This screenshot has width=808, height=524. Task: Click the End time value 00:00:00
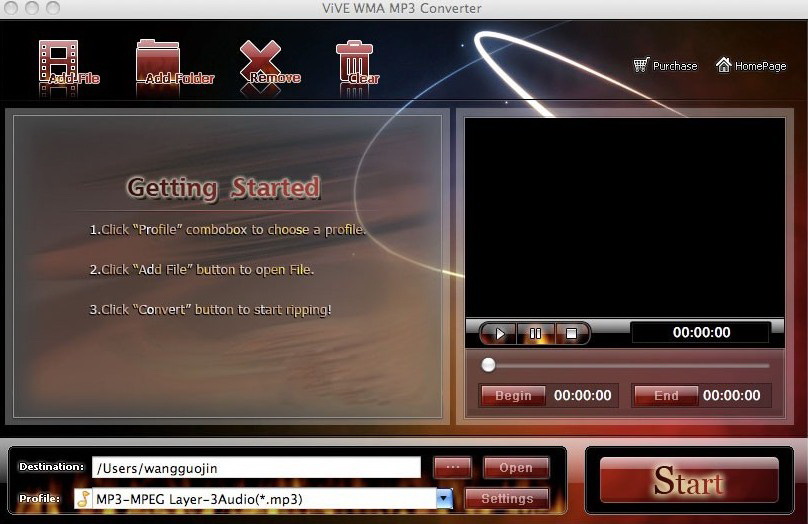(731, 396)
